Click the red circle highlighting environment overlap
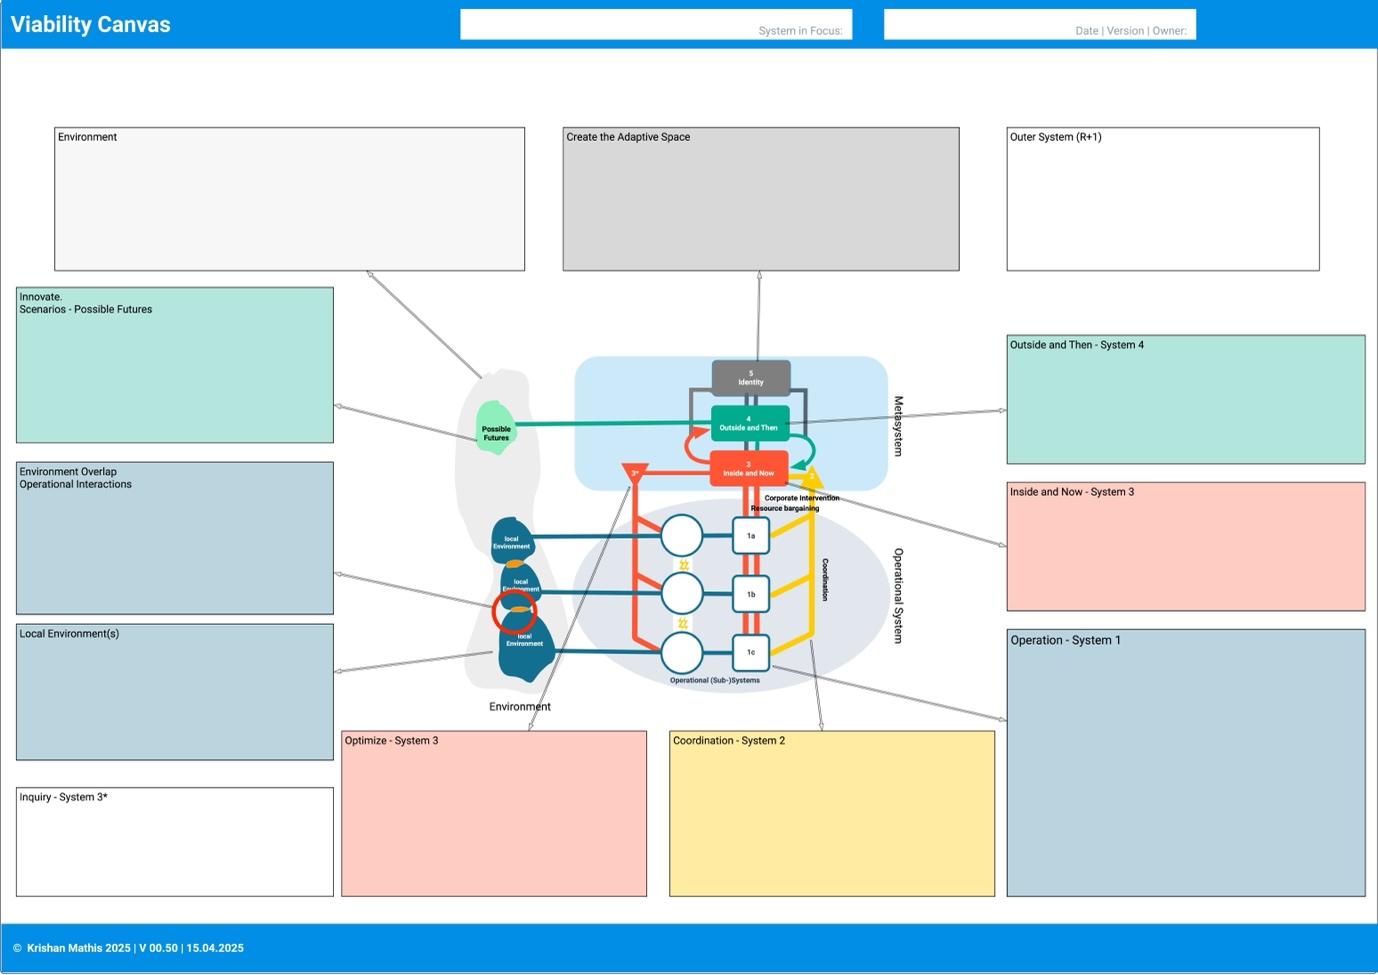 point(514,610)
